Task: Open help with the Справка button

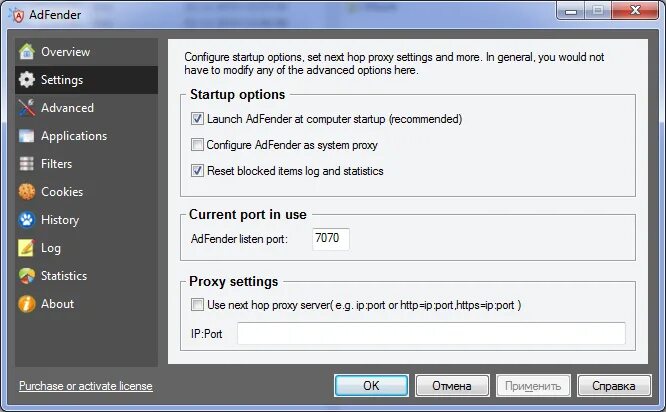Action: point(614,386)
